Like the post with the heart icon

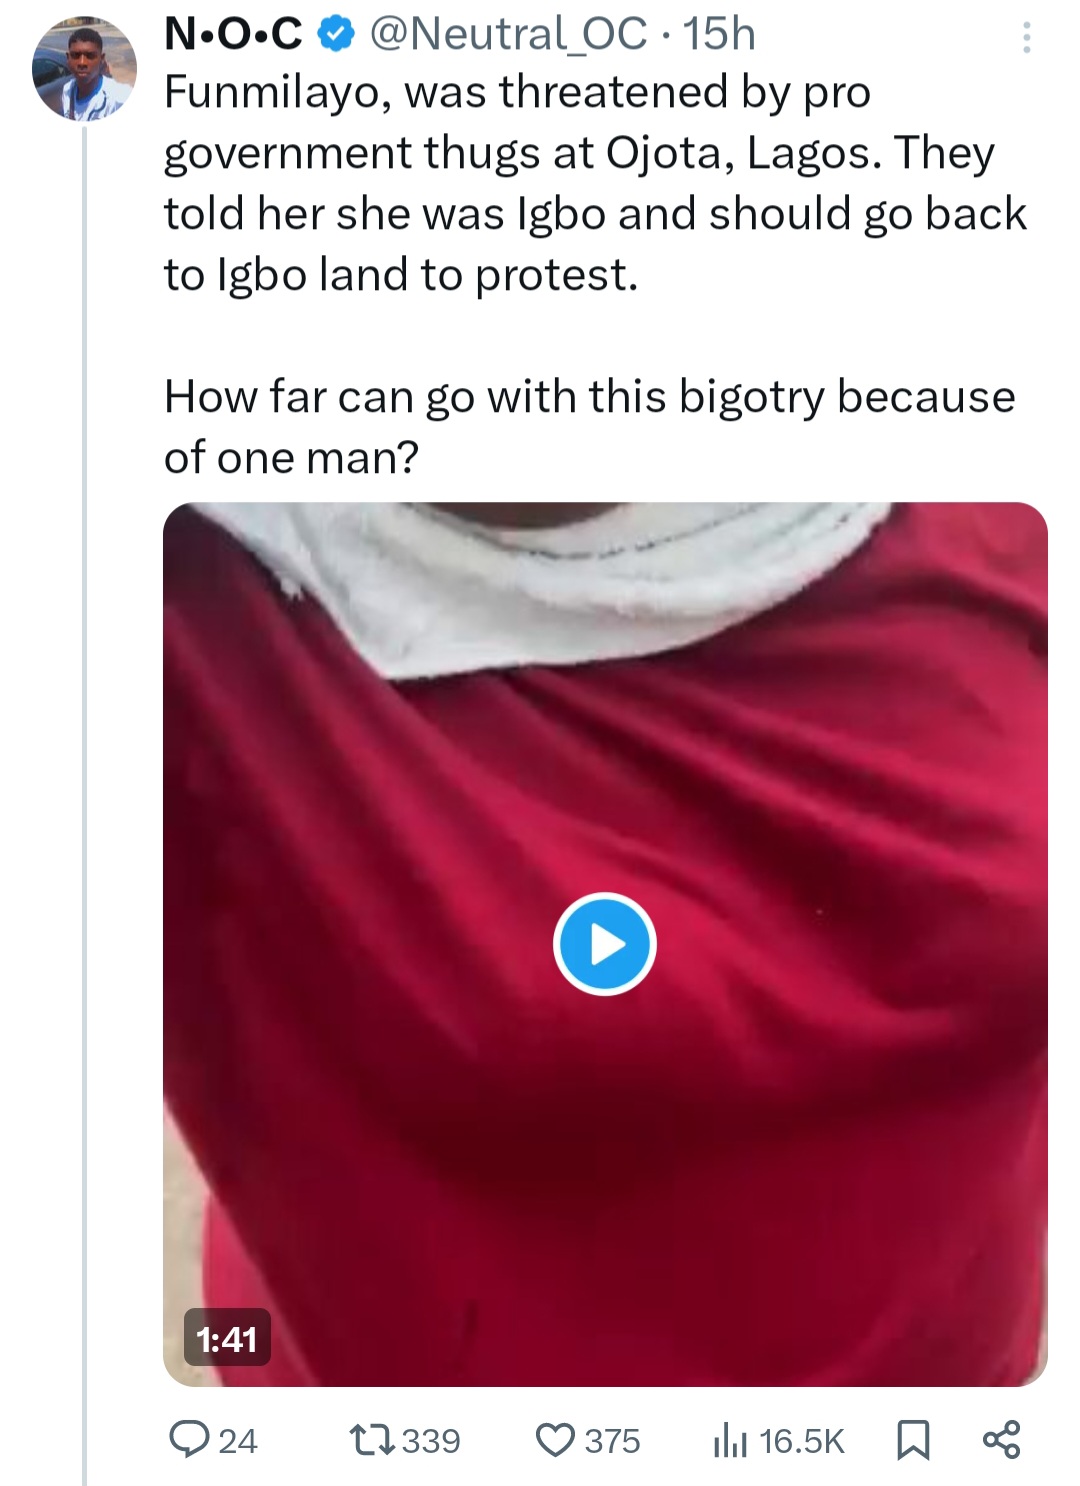click(555, 1440)
